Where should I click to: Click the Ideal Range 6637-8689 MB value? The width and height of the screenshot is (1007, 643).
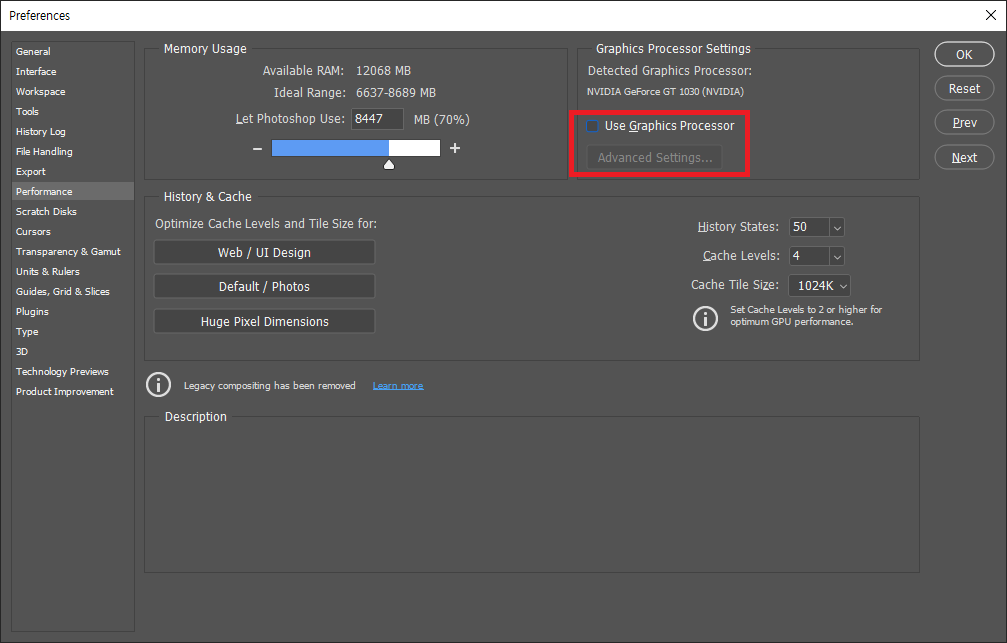396,93
